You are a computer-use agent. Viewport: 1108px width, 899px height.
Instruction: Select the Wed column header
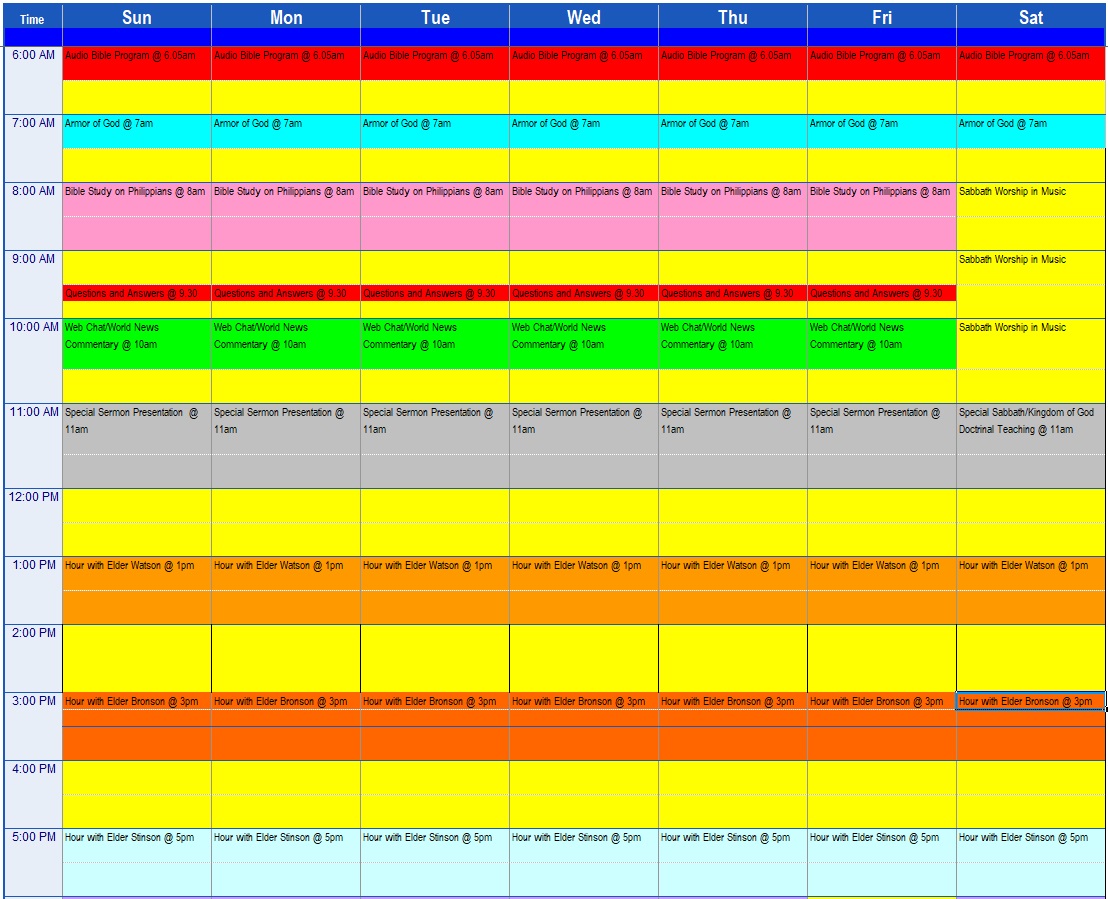(x=584, y=17)
